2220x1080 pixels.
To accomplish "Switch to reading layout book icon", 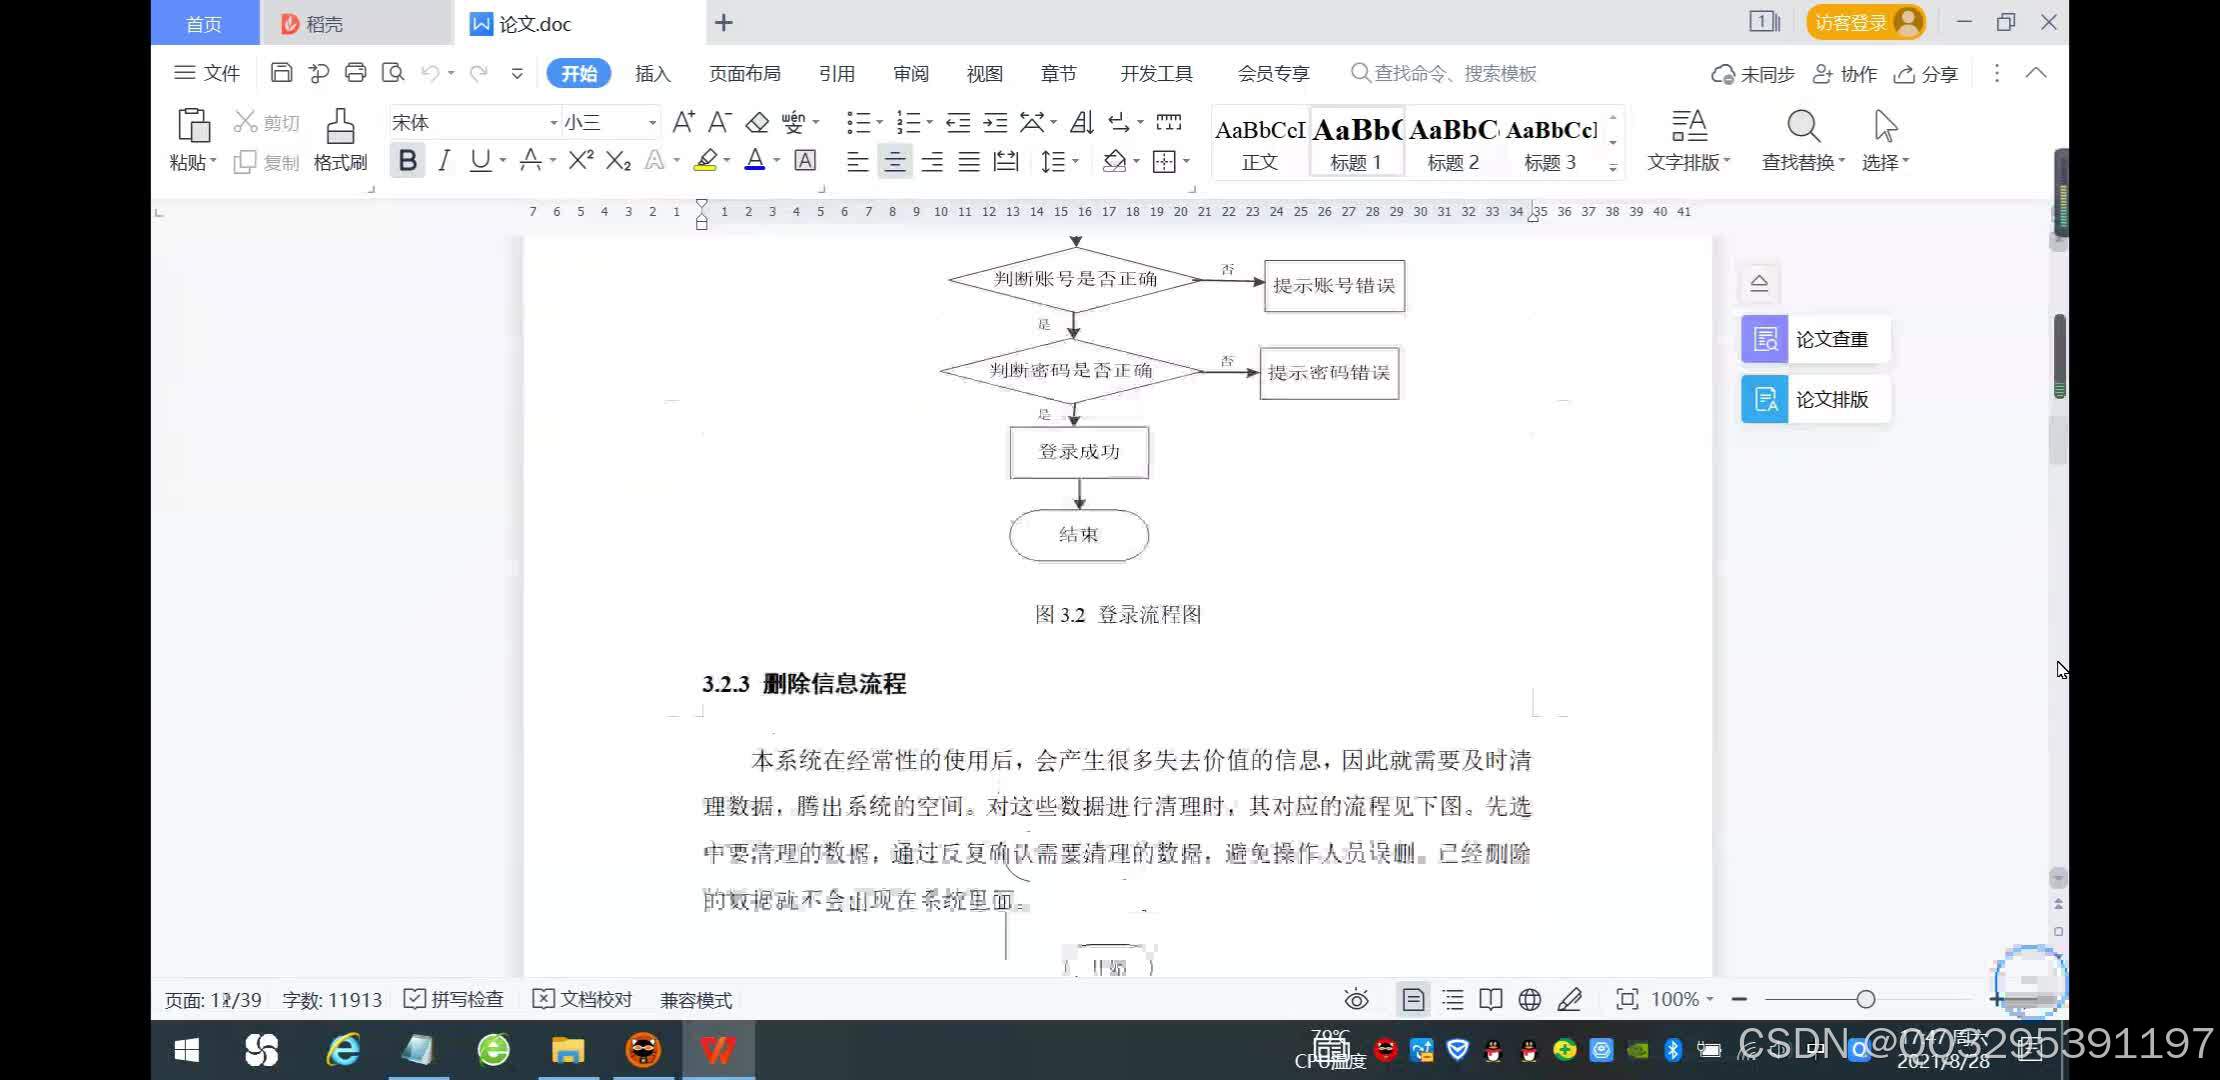I will pyautogui.click(x=1491, y=999).
